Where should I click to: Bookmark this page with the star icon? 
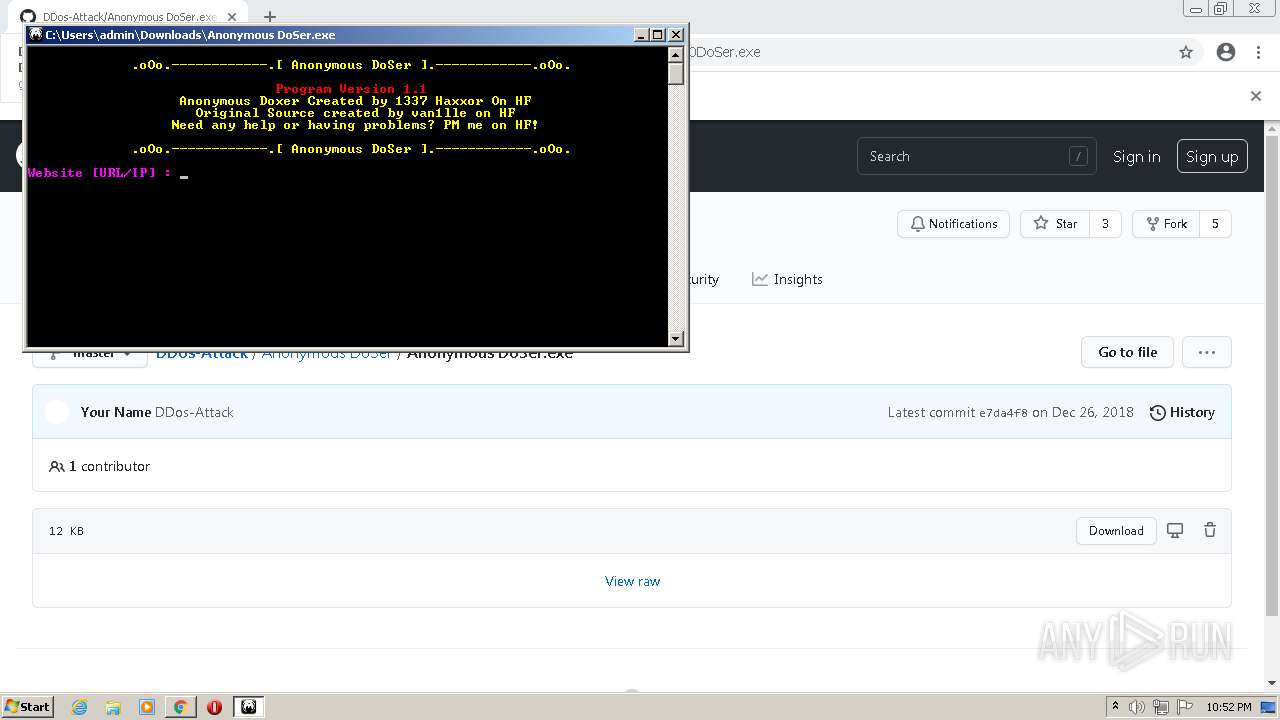[1186, 52]
